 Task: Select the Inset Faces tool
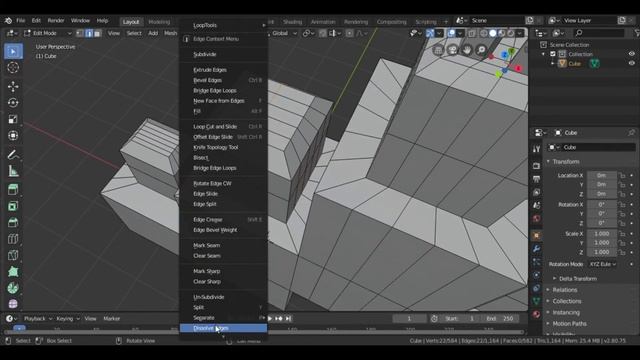point(13,206)
